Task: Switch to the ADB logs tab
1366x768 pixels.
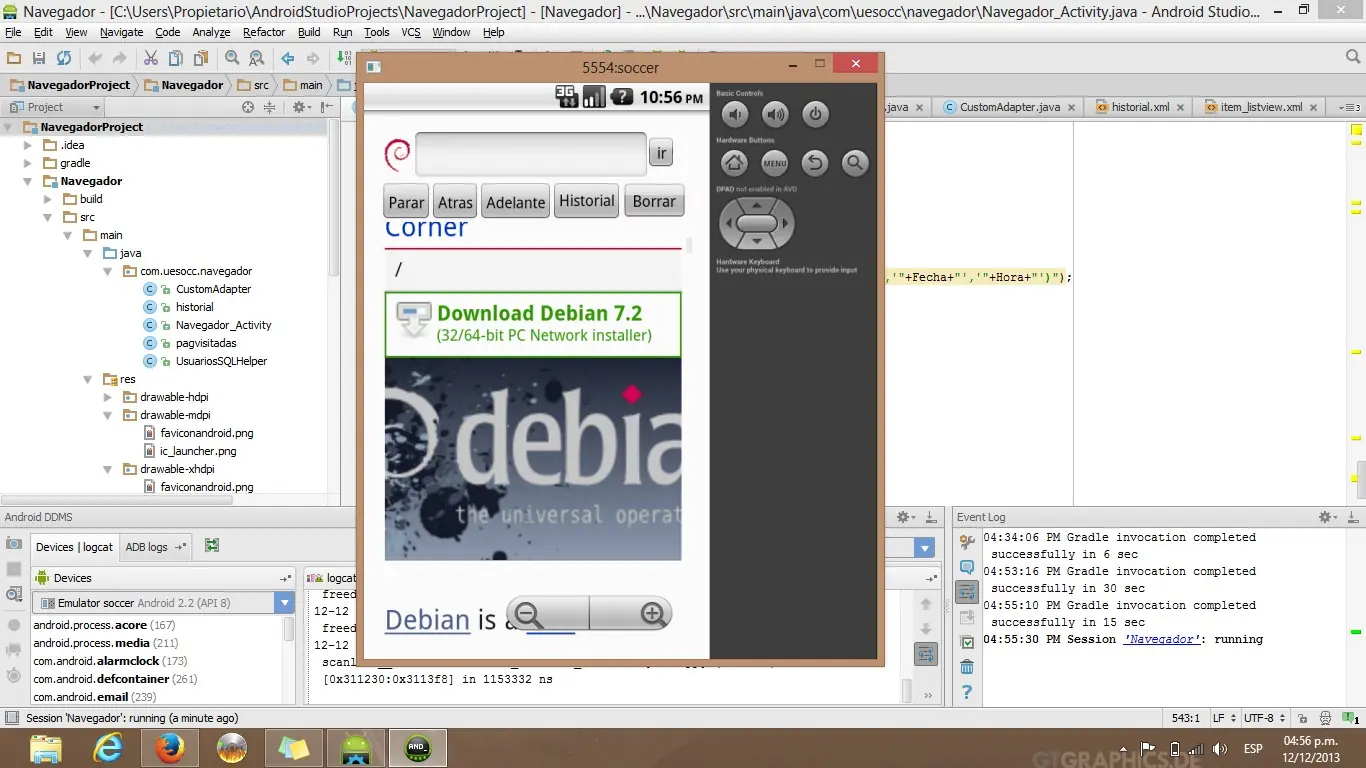Action: point(154,547)
